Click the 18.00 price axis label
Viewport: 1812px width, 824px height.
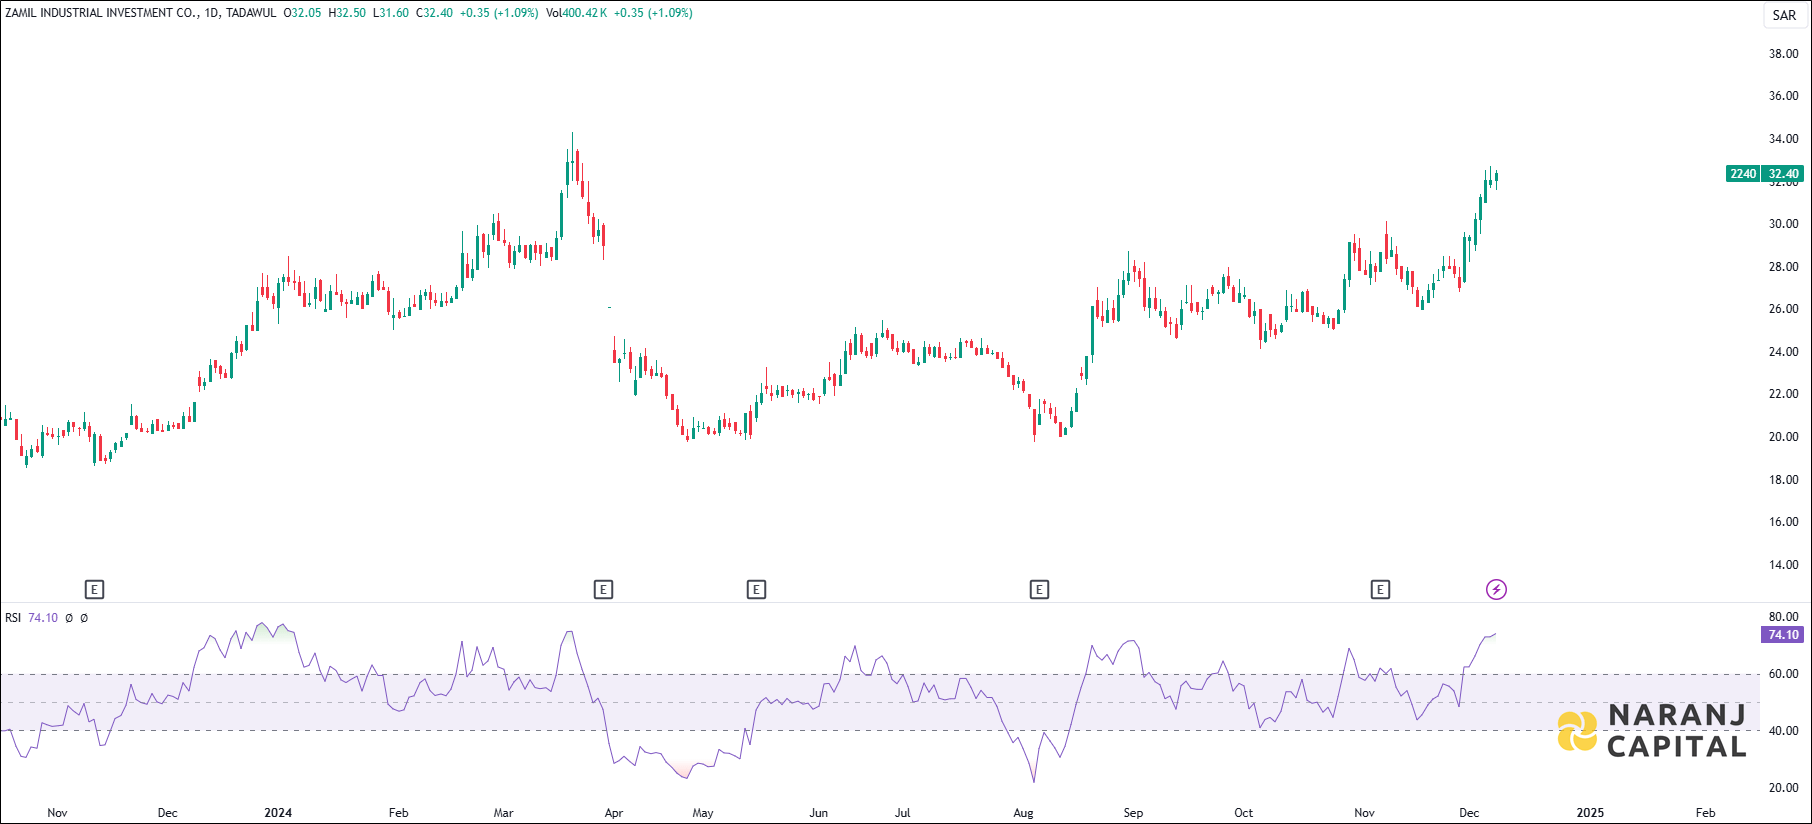(x=1783, y=480)
